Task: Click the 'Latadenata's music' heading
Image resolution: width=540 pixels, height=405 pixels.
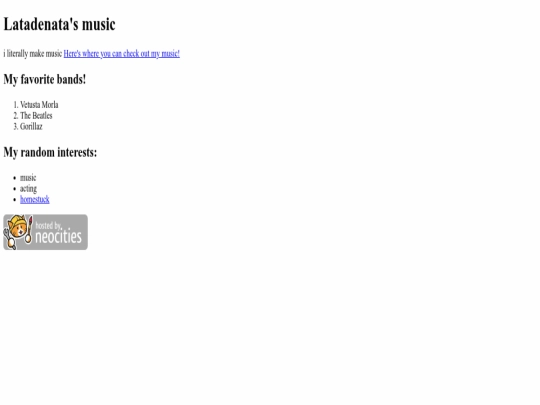Action: tap(59, 24)
